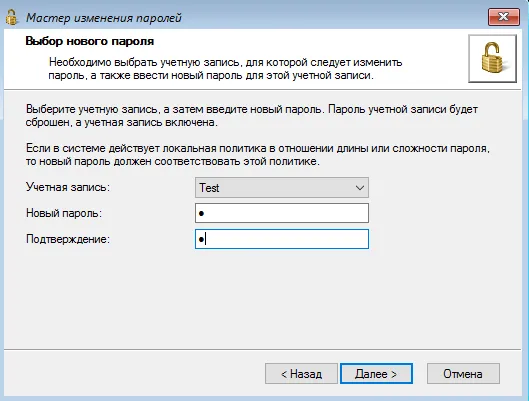Click the Учетная запись: label
Viewport: 529px width, 401px height.
[x=68, y=187]
